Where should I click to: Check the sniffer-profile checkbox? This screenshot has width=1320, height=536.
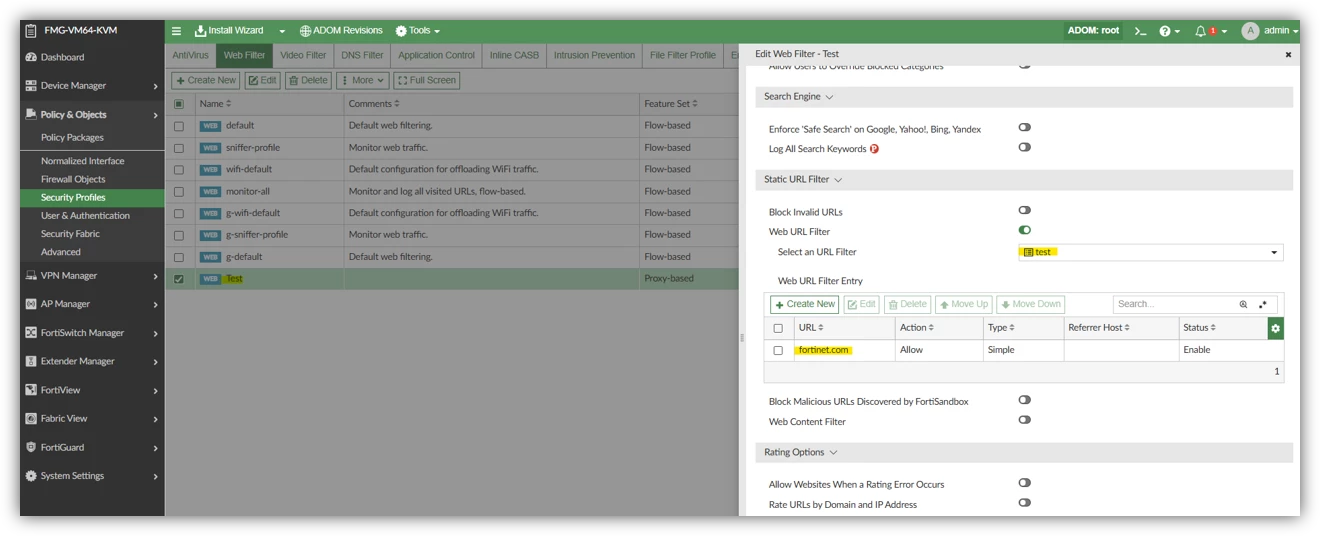point(179,148)
